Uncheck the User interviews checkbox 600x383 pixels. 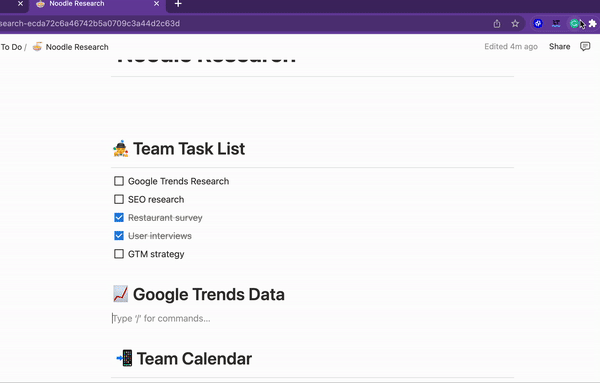[119, 236]
